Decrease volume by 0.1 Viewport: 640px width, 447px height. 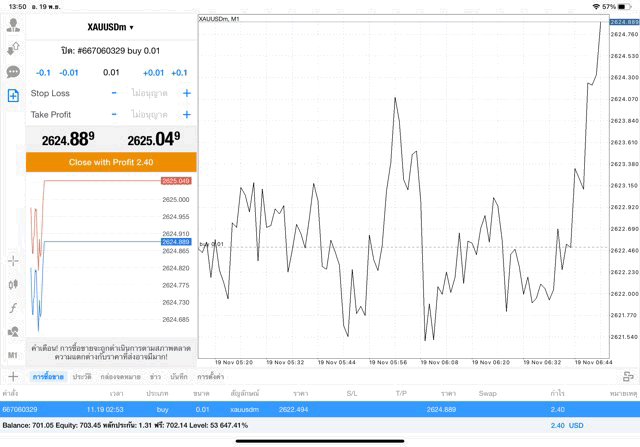pyautogui.click(x=43, y=73)
